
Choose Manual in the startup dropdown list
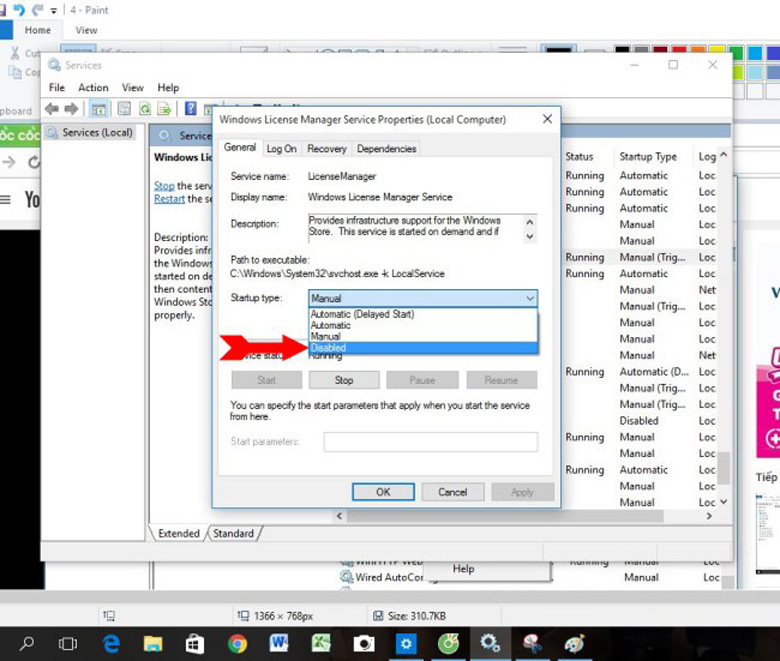[423, 336]
